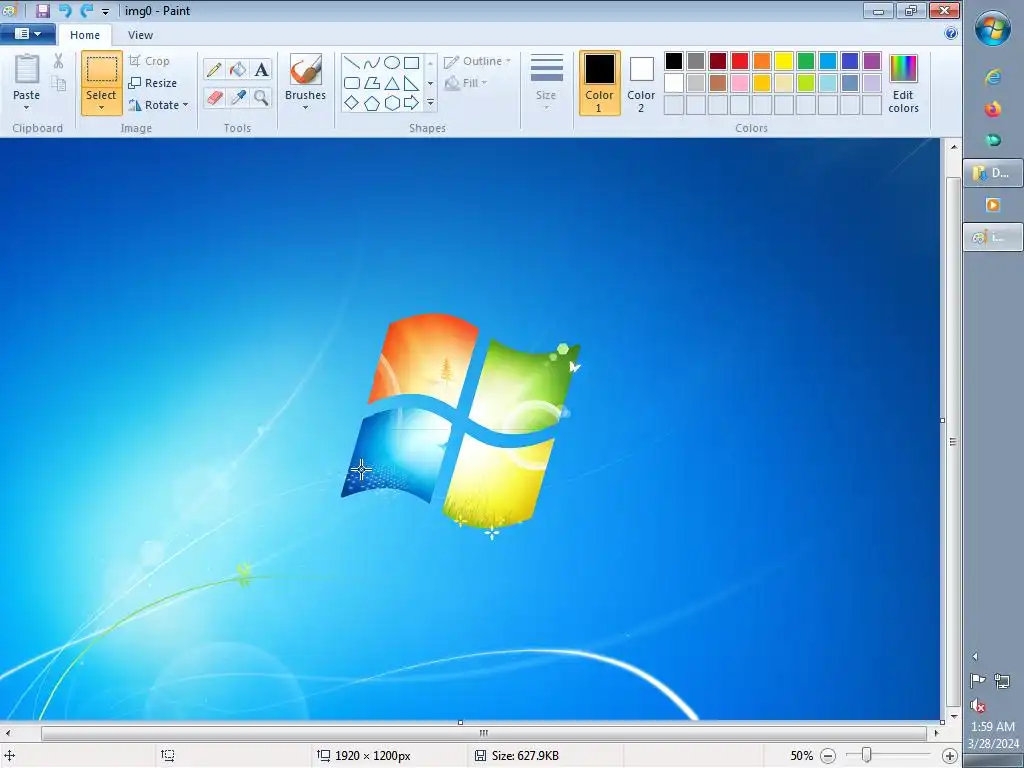Pick the purple color swatch
The height and width of the screenshot is (768, 1024).
872,61
